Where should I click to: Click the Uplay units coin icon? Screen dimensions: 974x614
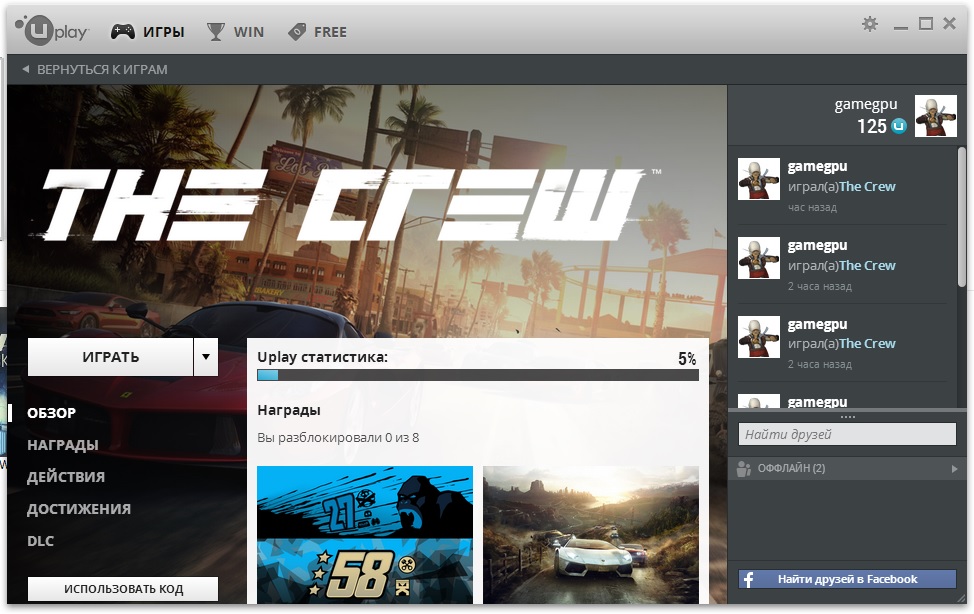pos(899,126)
